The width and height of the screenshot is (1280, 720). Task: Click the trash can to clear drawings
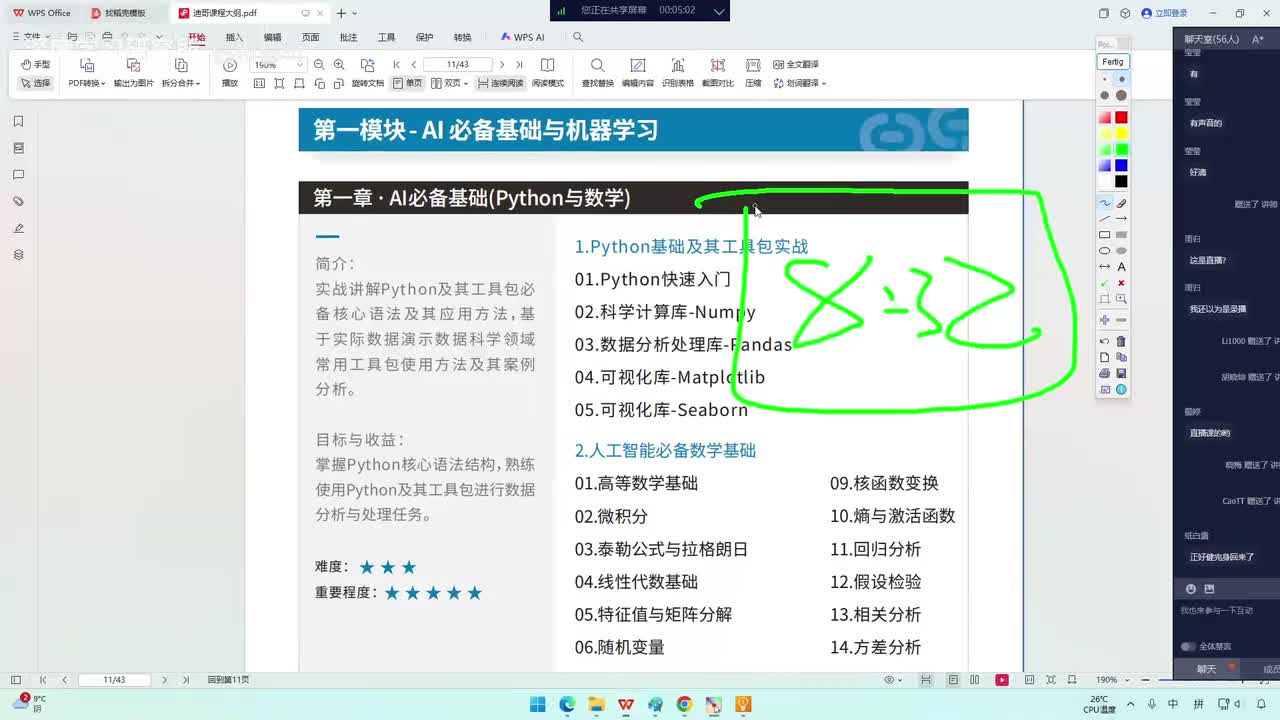coord(1121,341)
